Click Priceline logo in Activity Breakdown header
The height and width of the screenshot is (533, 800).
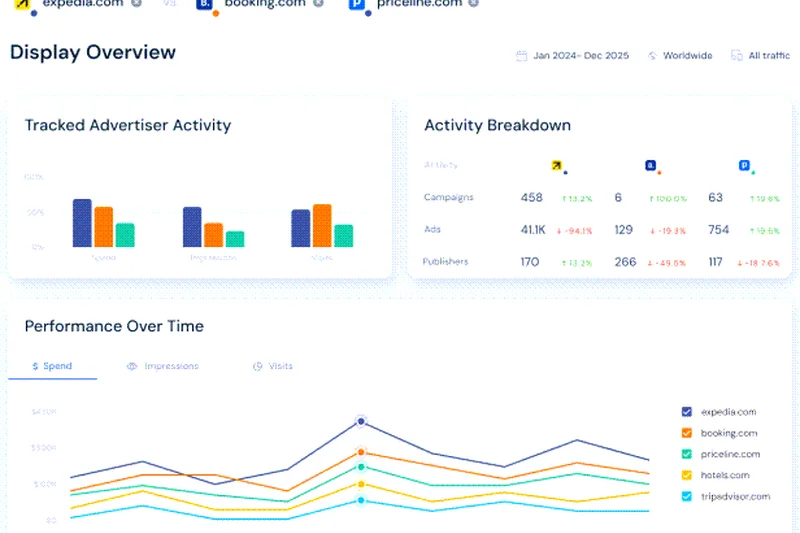[x=744, y=165]
